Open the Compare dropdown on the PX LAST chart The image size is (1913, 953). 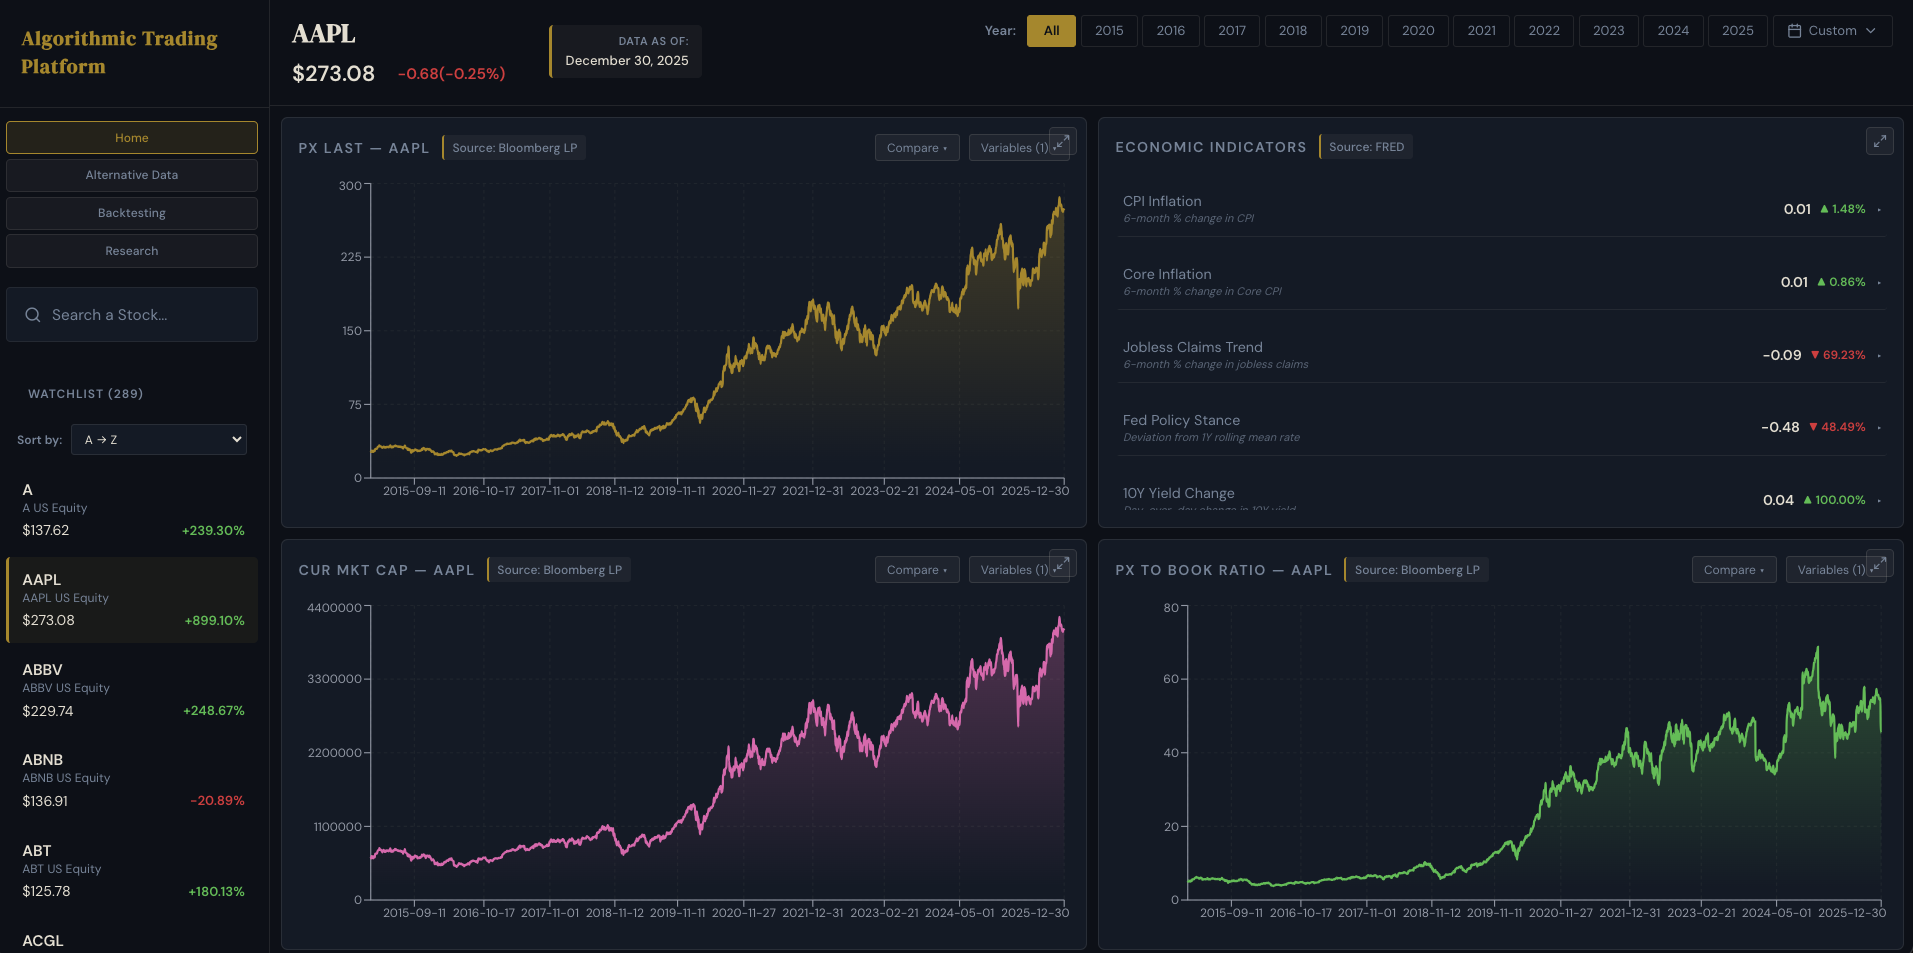[x=916, y=147]
